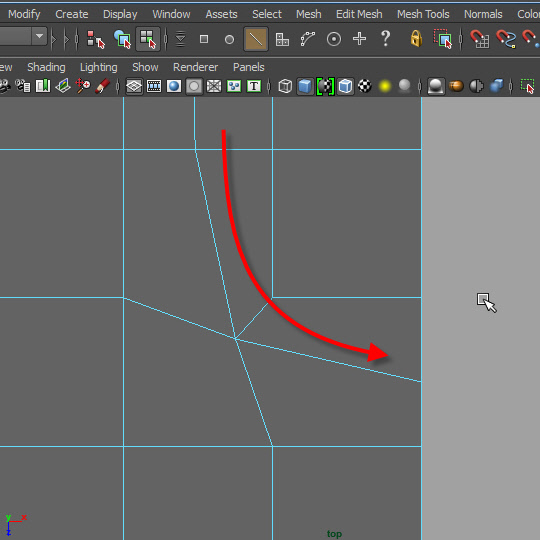
Task: Toggle the hulls curve selection mask icon
Action: coord(308,39)
